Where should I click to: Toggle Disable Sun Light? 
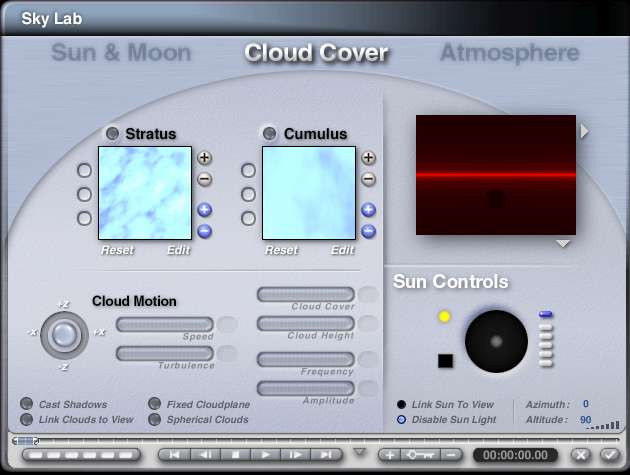coord(401,420)
